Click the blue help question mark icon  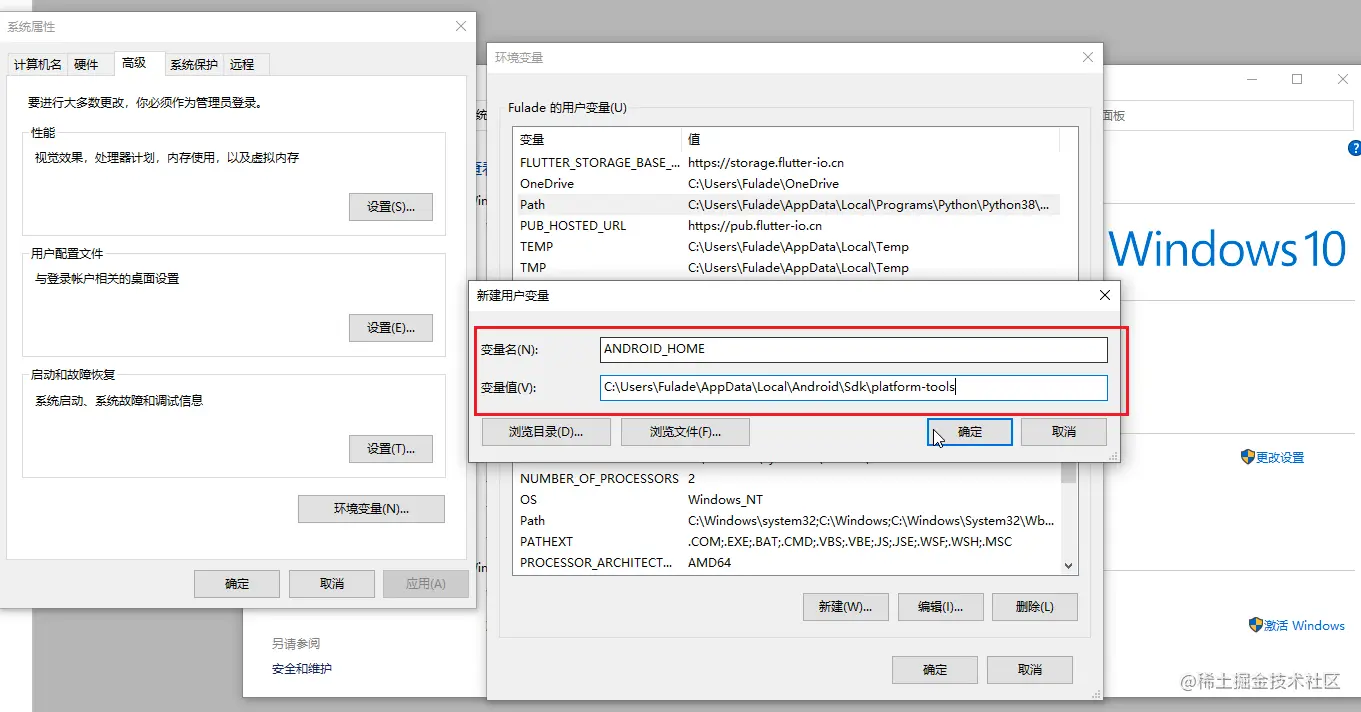1355,148
